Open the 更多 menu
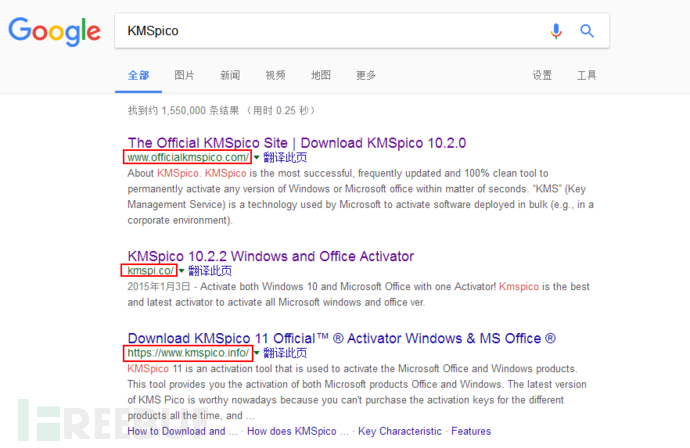 (x=366, y=75)
